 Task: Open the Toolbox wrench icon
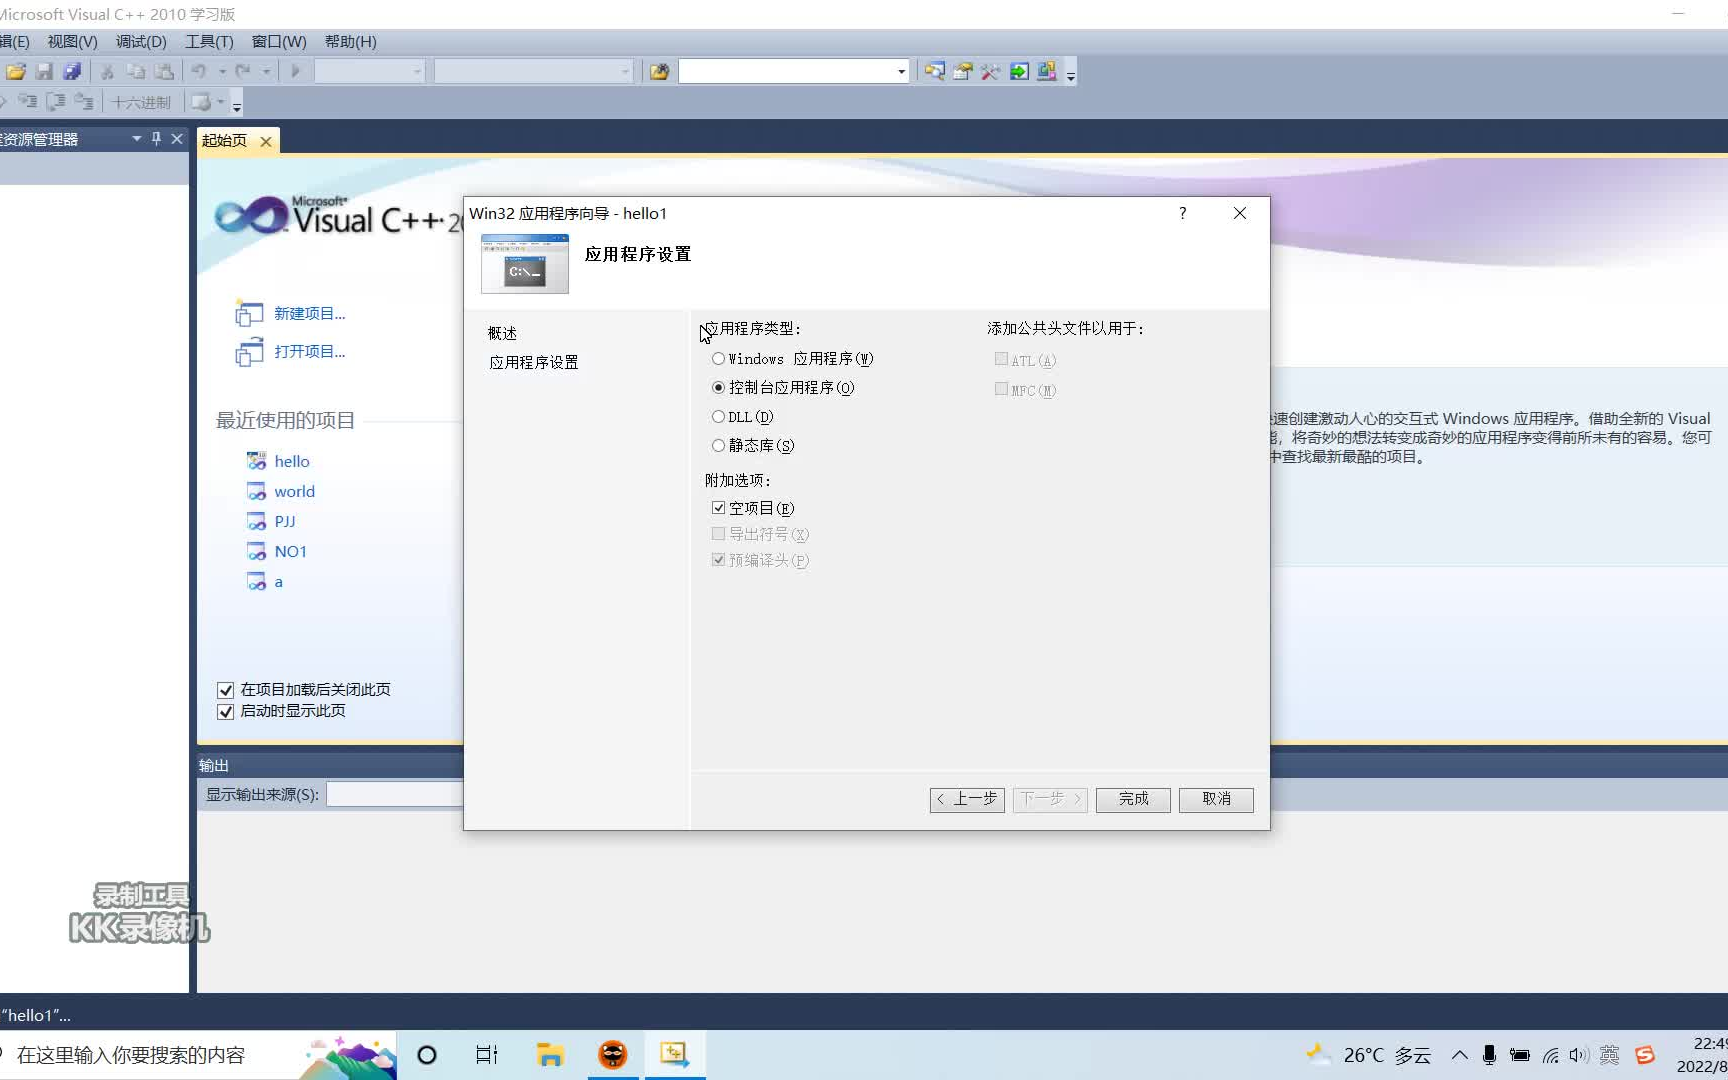pyautogui.click(x=991, y=72)
